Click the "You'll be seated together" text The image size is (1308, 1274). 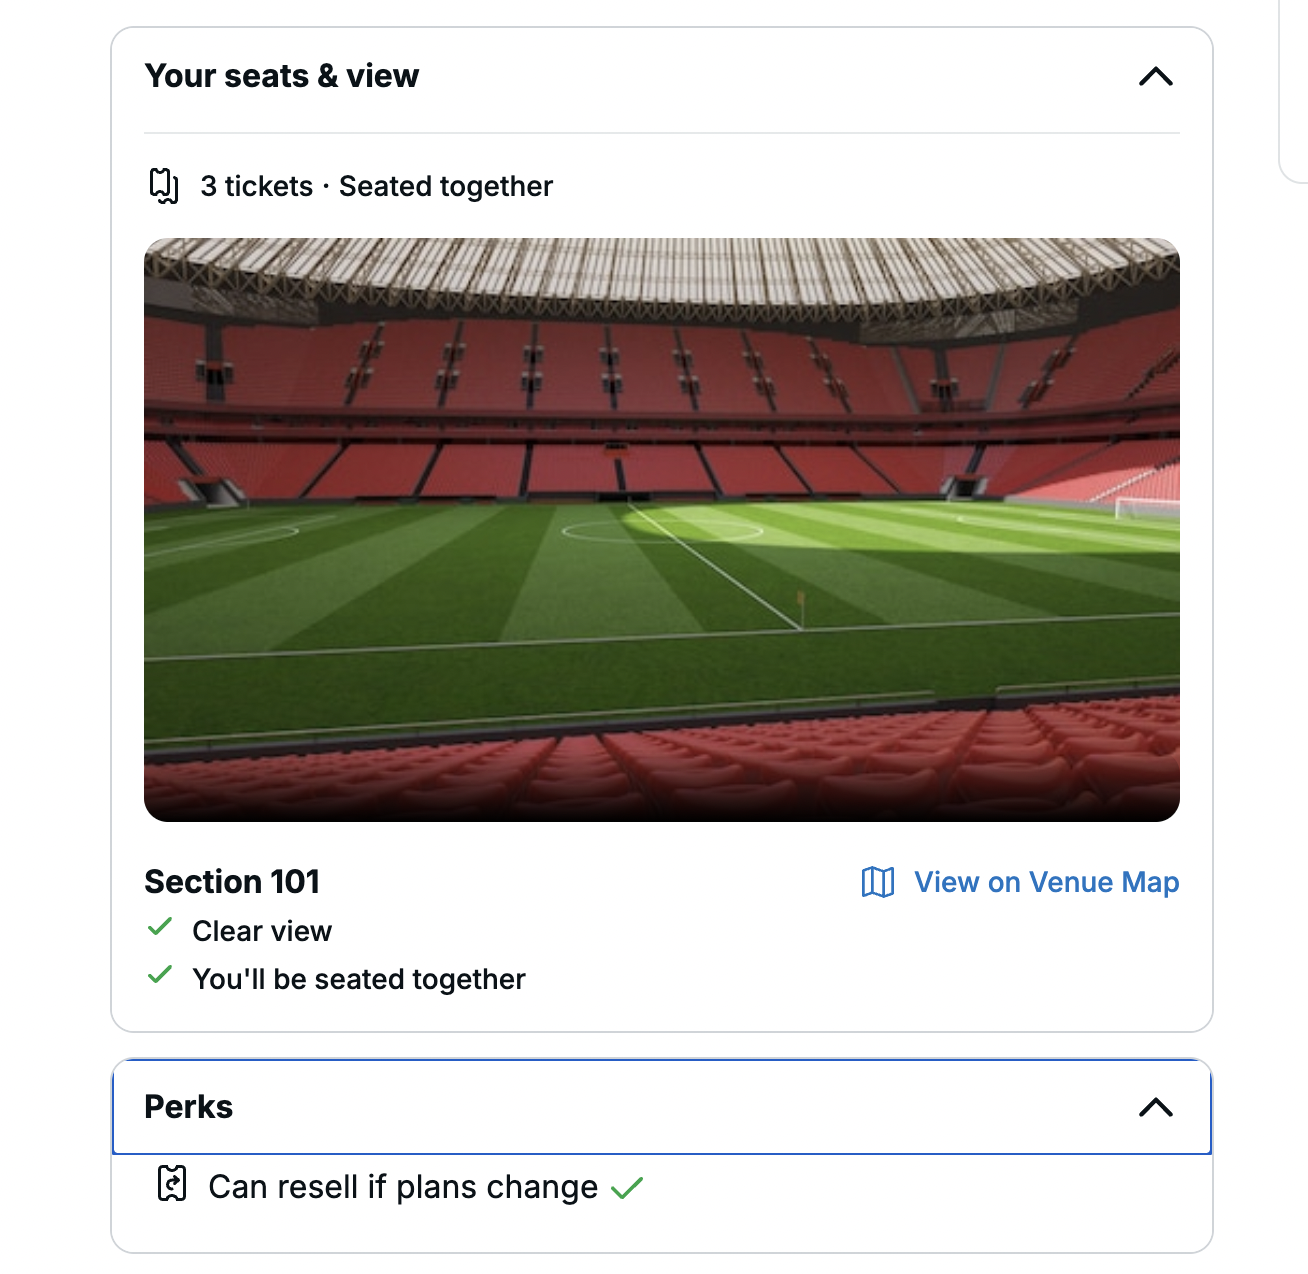click(359, 979)
